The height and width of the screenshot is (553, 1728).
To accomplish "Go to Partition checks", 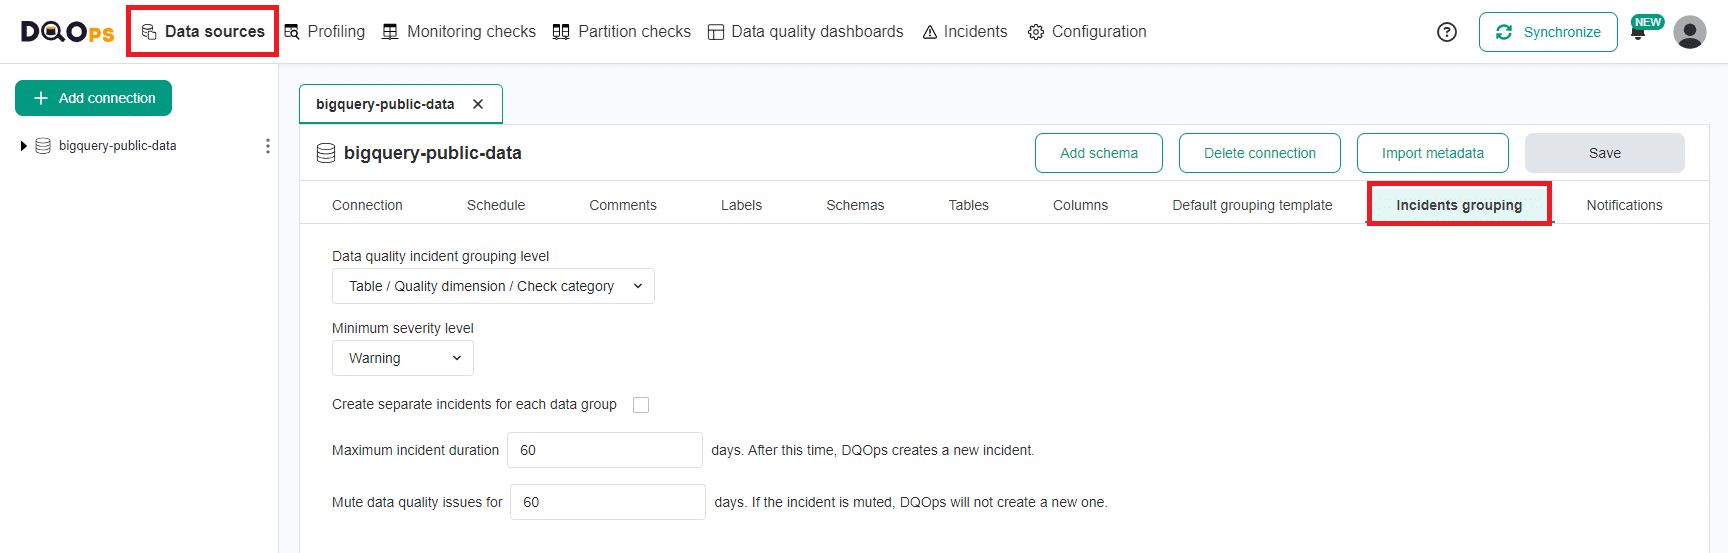I will (x=622, y=31).
